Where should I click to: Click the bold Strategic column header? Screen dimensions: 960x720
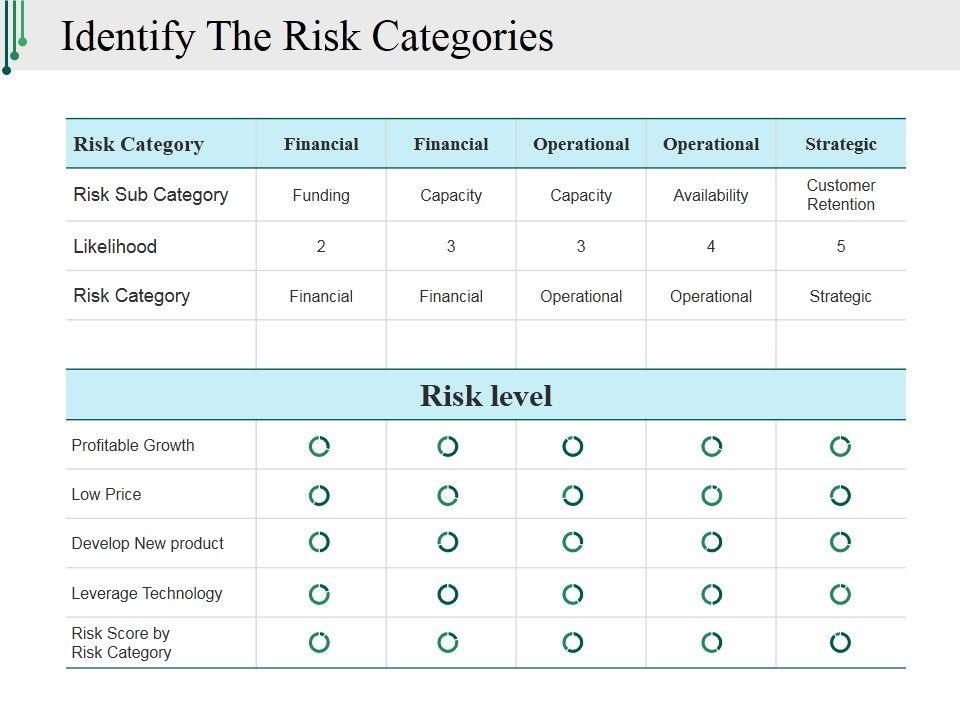[841, 144]
